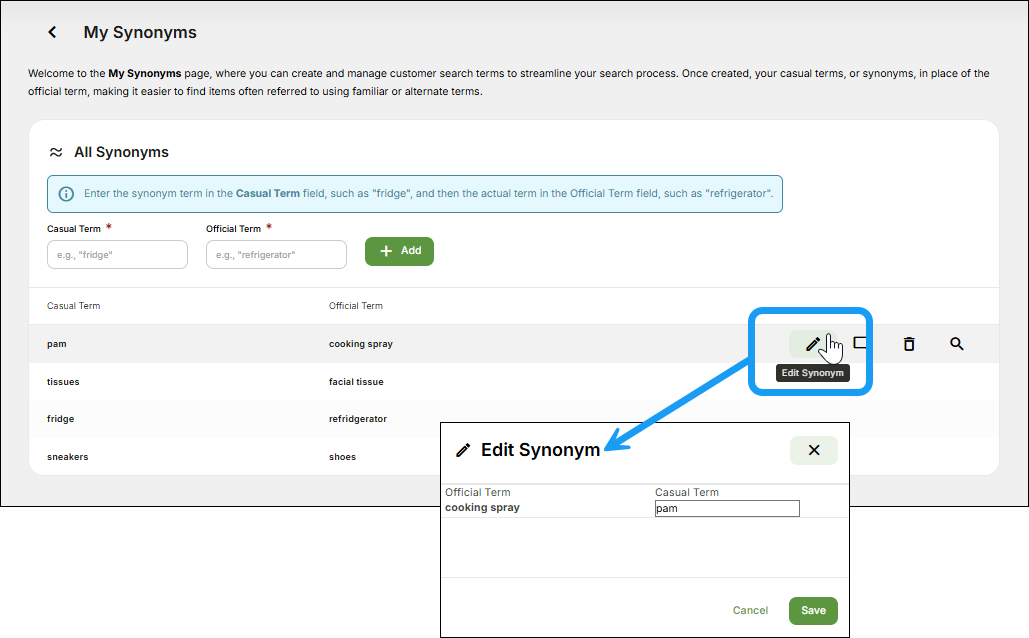Focus the Official Term refrigerator placeholder field

point(276,255)
